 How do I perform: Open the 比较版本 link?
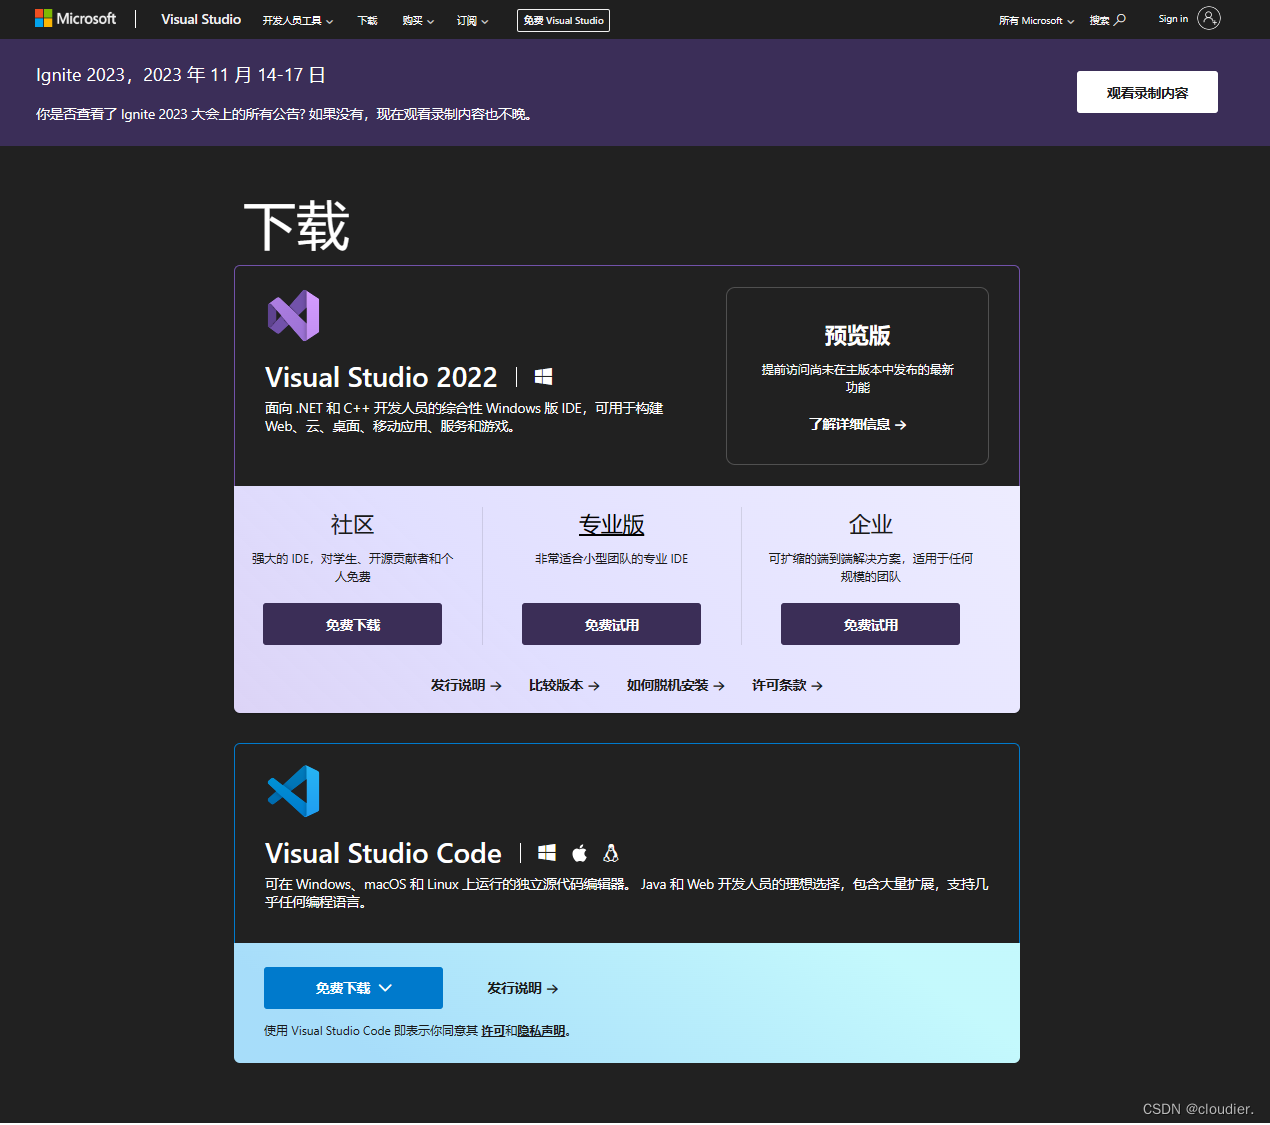point(564,686)
